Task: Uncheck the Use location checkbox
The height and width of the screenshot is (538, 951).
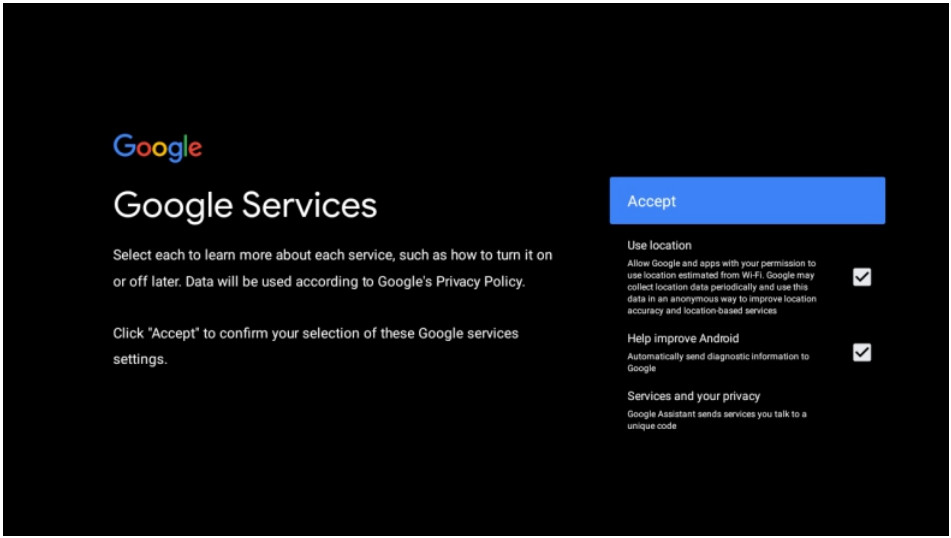Action: click(x=861, y=277)
